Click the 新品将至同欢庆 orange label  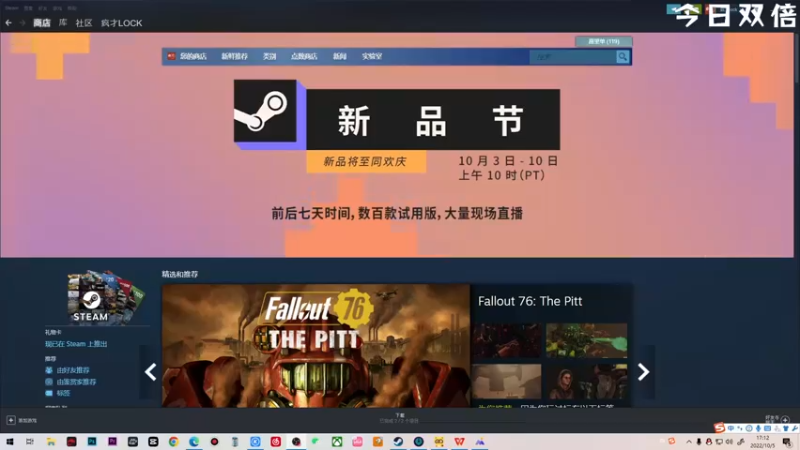point(366,161)
